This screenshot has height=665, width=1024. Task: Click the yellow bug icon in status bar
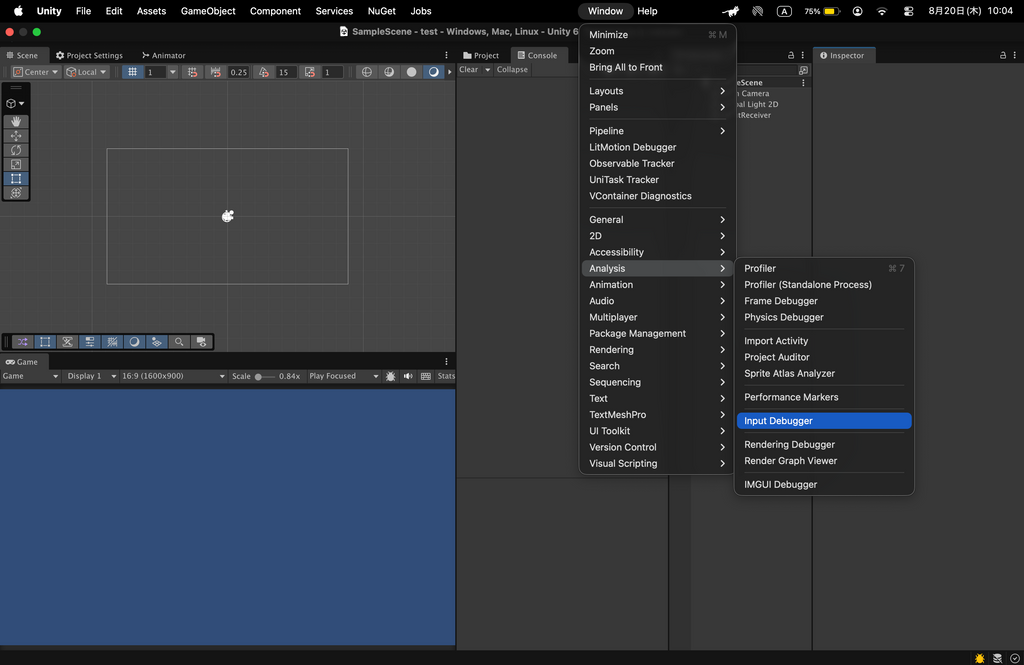click(980, 658)
